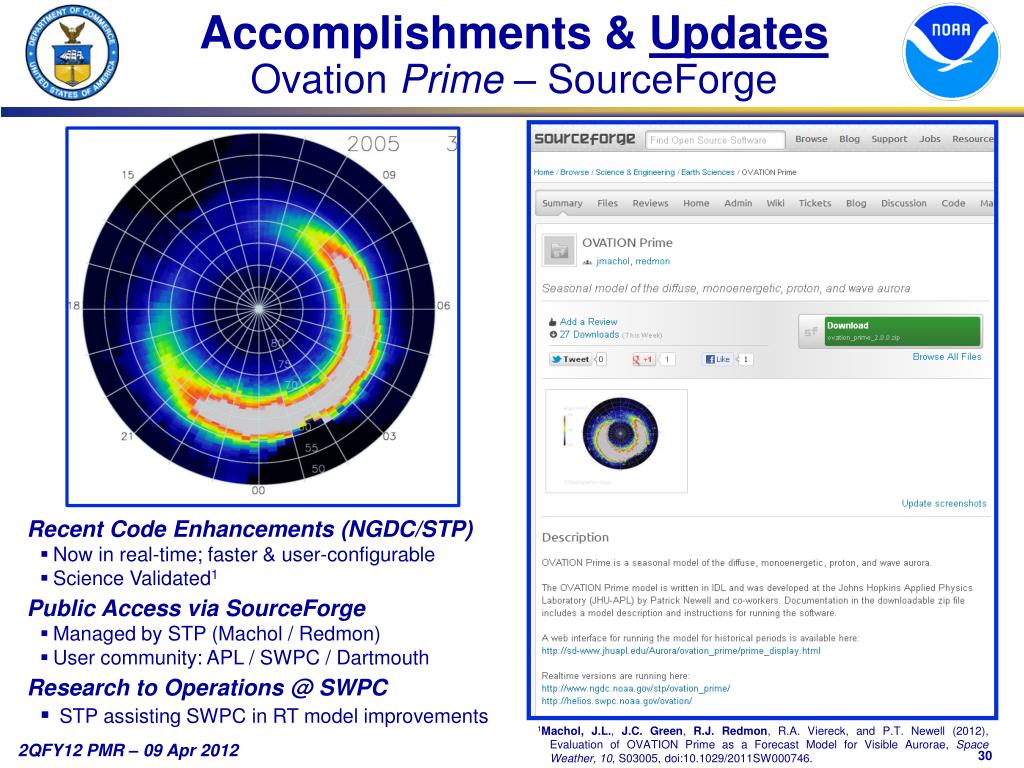
Task: Click 'Managed by STP (Machol / Redmon)' bullet
Action: coord(216,633)
